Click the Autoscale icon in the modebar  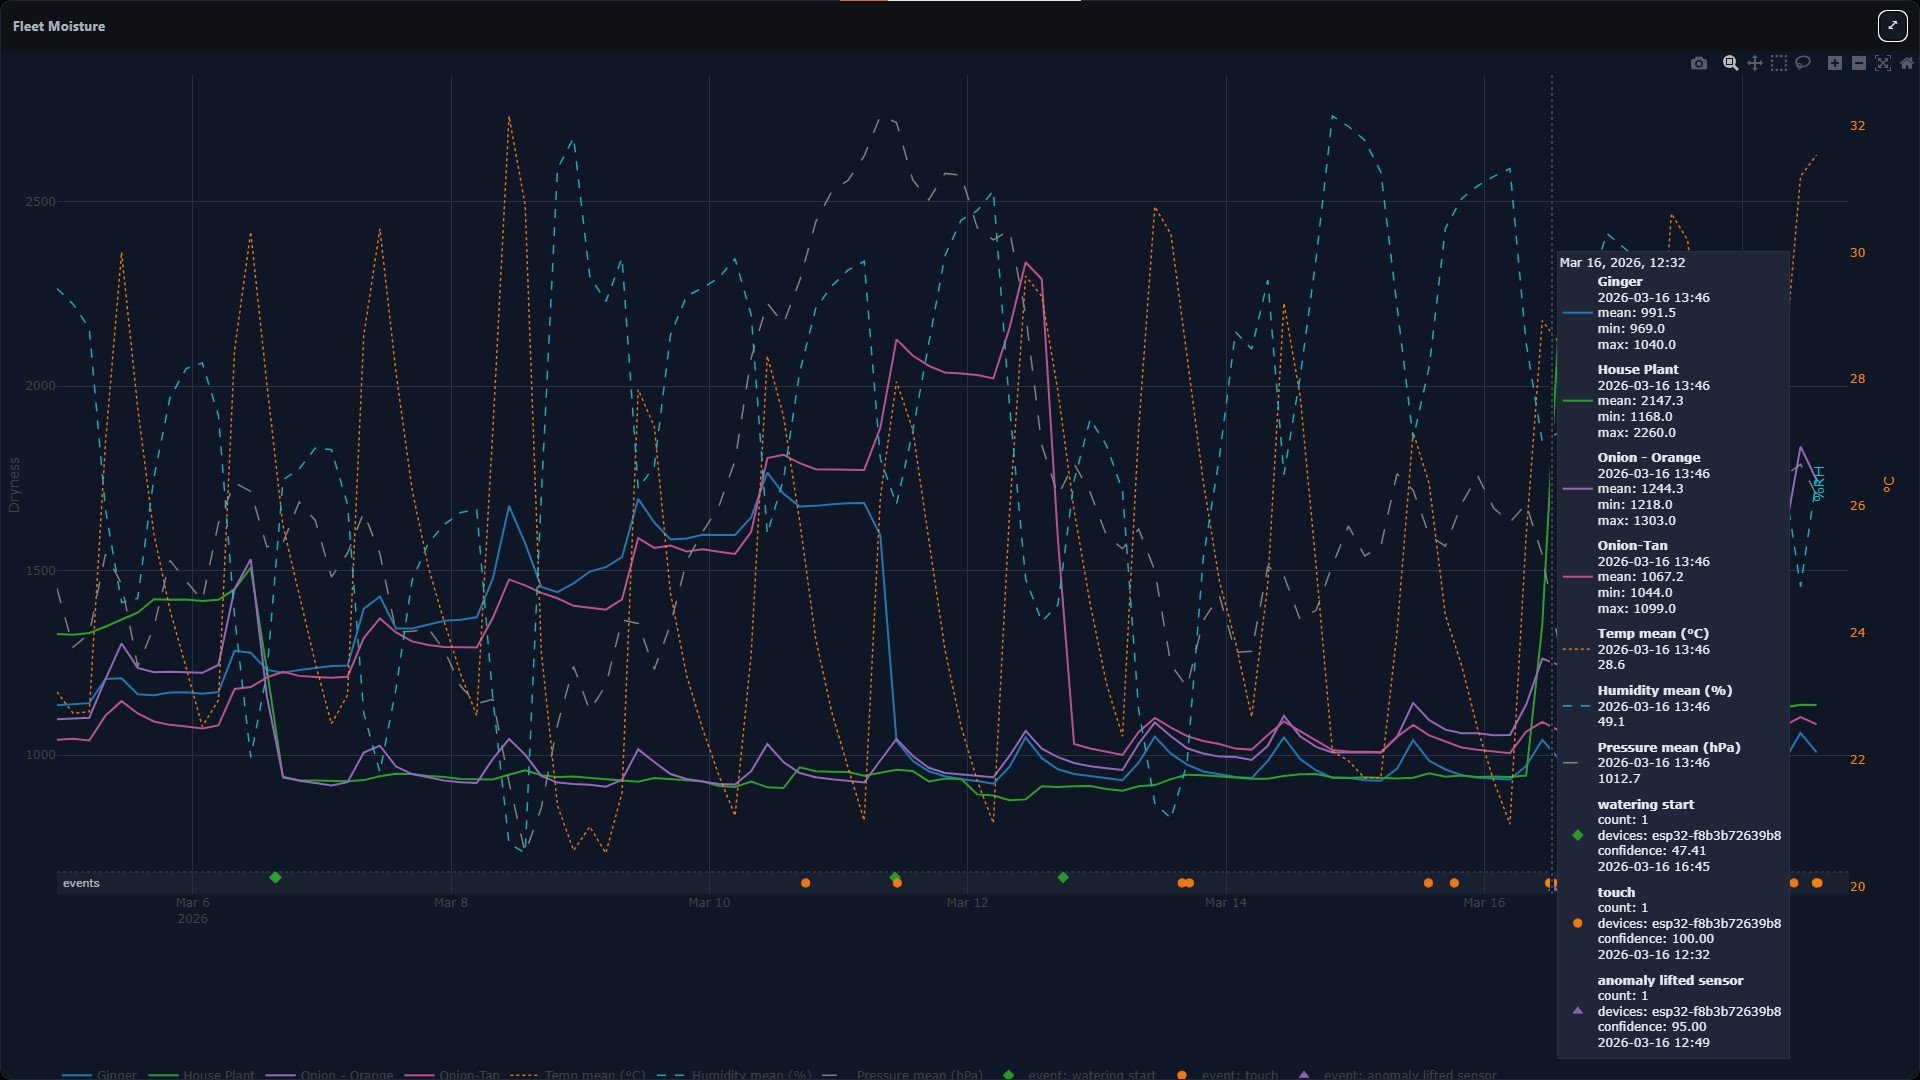[x=1884, y=63]
